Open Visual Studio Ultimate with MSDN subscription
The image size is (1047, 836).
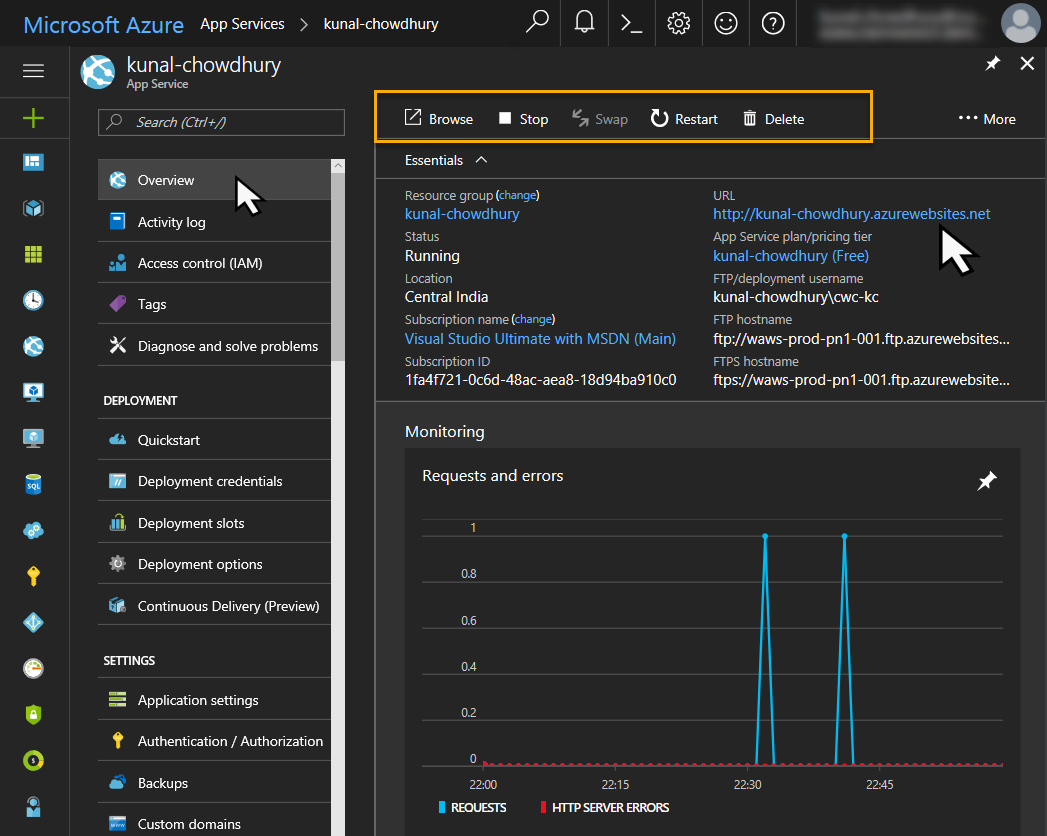(540, 339)
